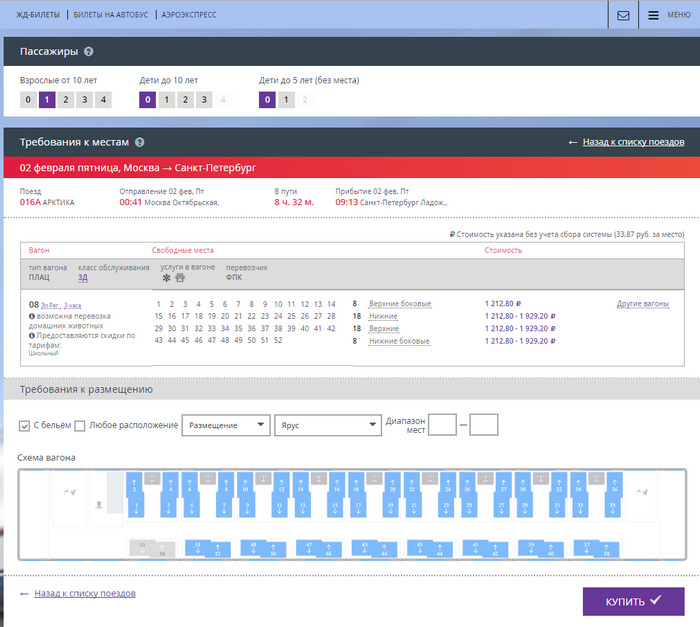This screenshot has width=700, height=627.
Task: Open the АЭРОЭКСПРЕСС section
Action: click(189, 15)
